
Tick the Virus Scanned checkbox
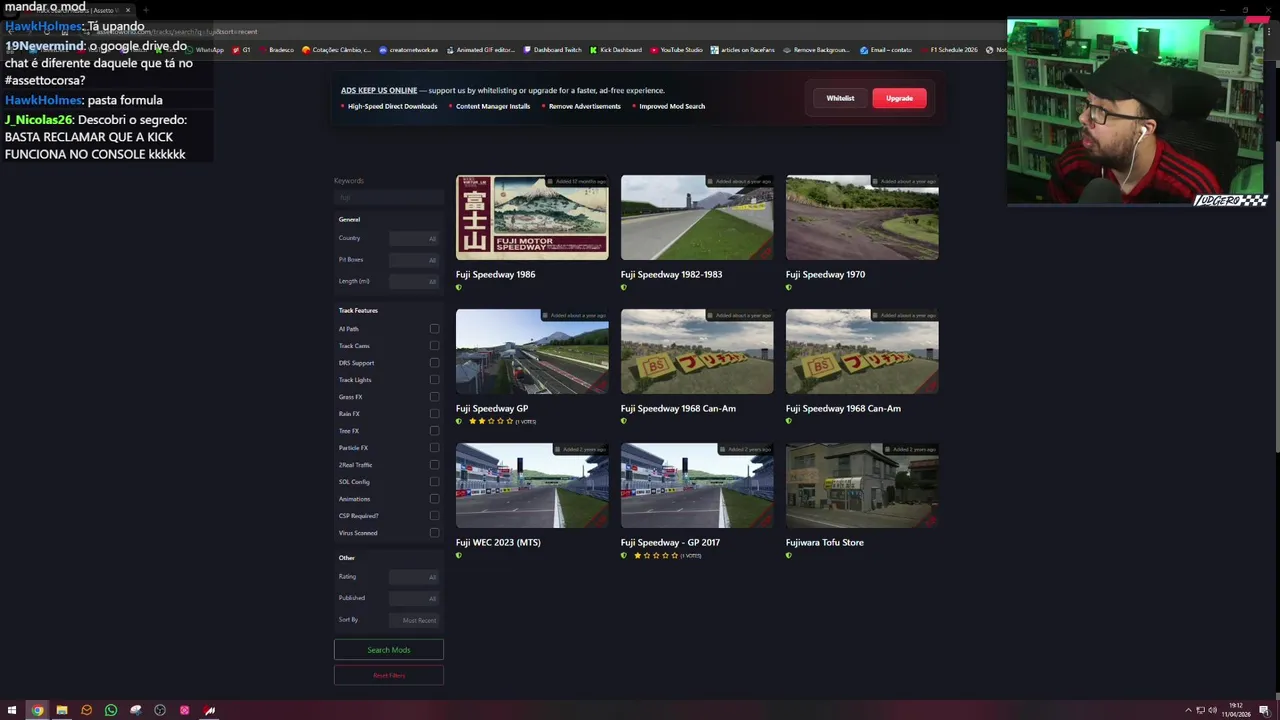point(434,533)
